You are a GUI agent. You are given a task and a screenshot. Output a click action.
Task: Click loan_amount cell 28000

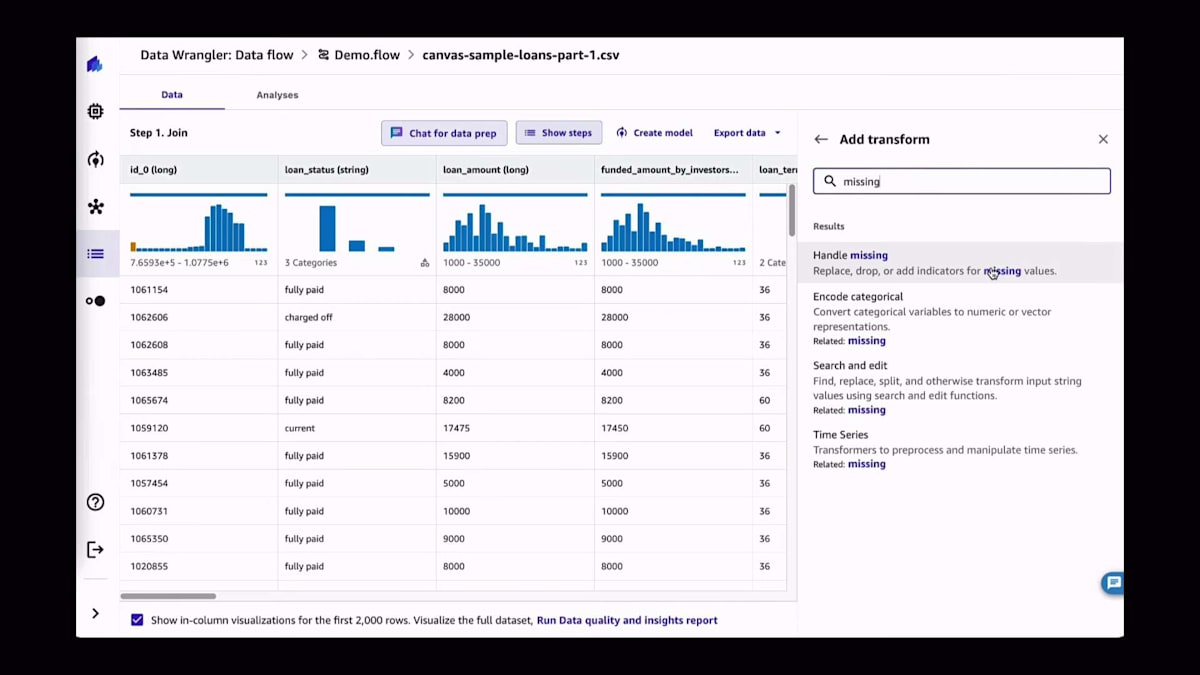515,317
